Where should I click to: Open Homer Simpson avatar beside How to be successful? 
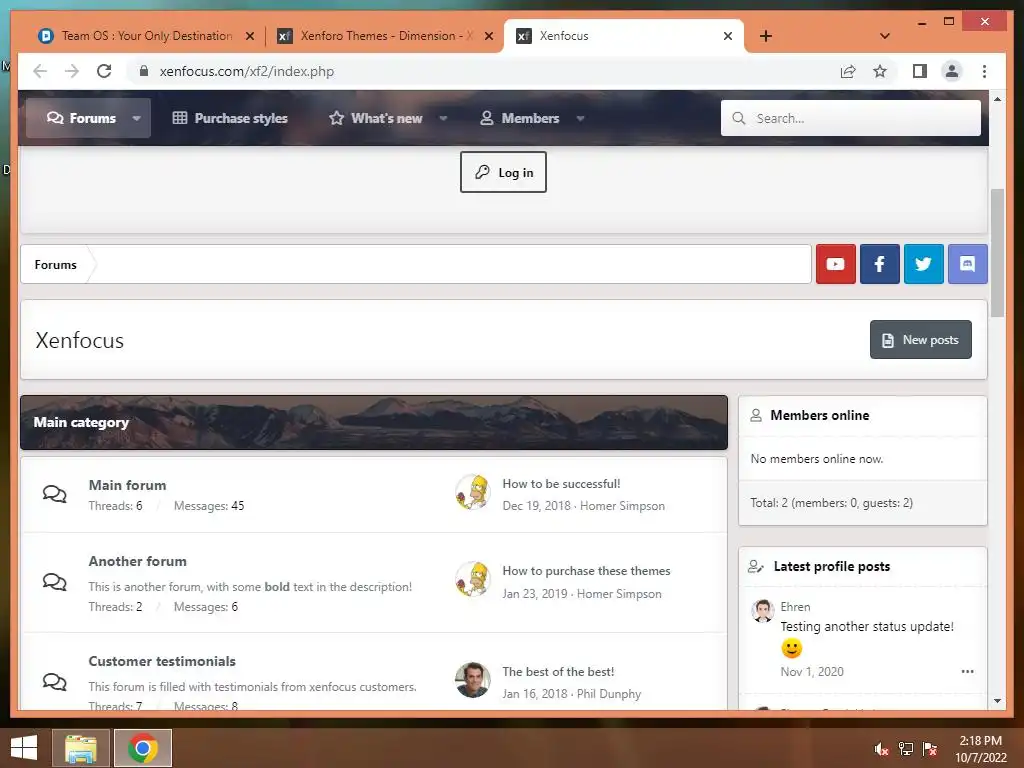click(x=473, y=493)
